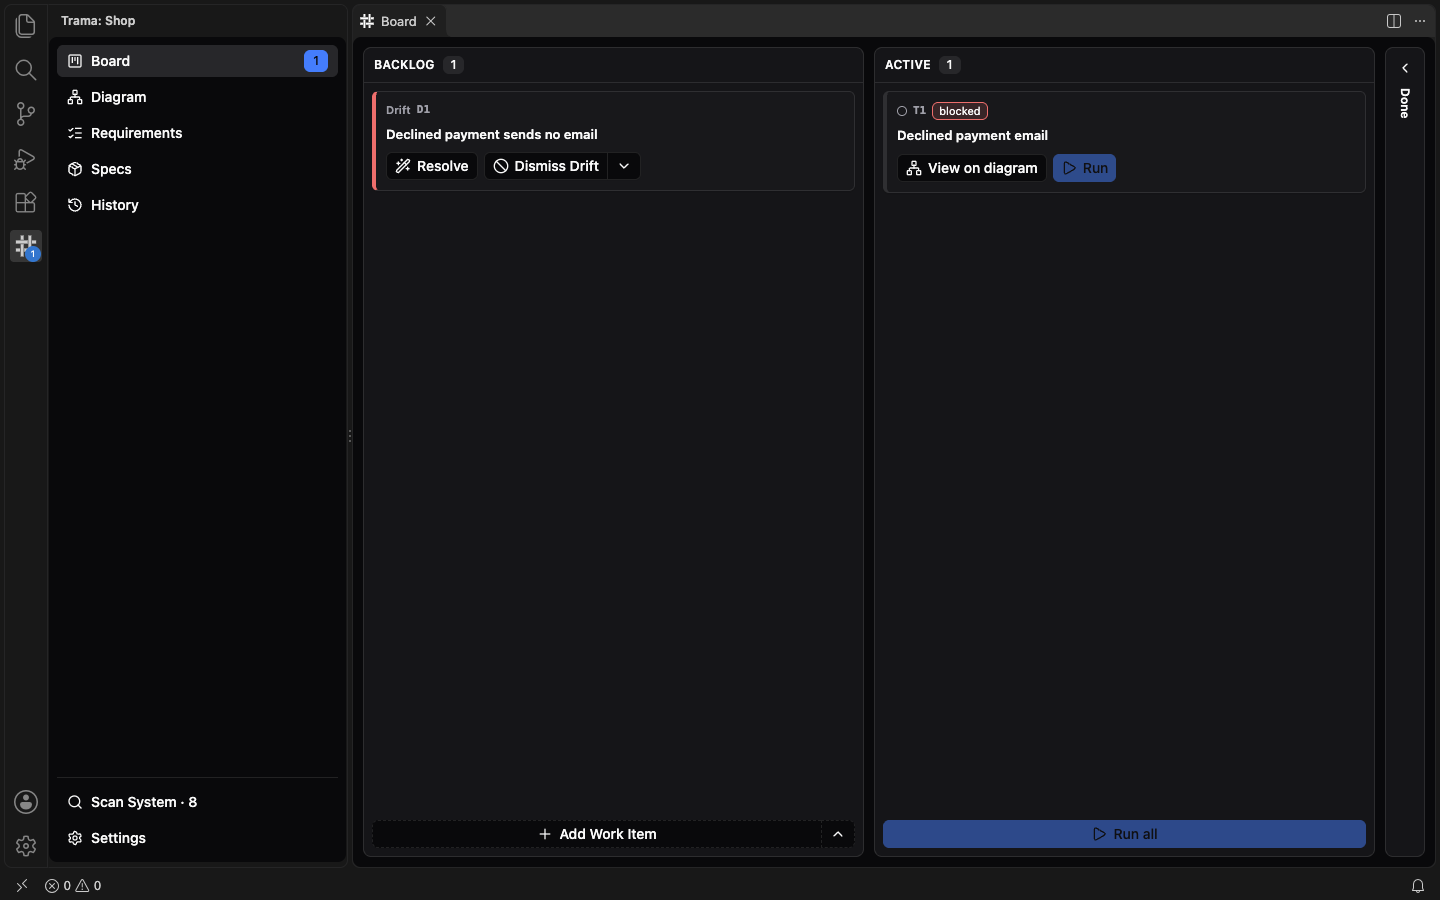Expand the Add Work Item chevron menu
Image resolution: width=1440 pixels, height=900 pixels.
pos(838,834)
